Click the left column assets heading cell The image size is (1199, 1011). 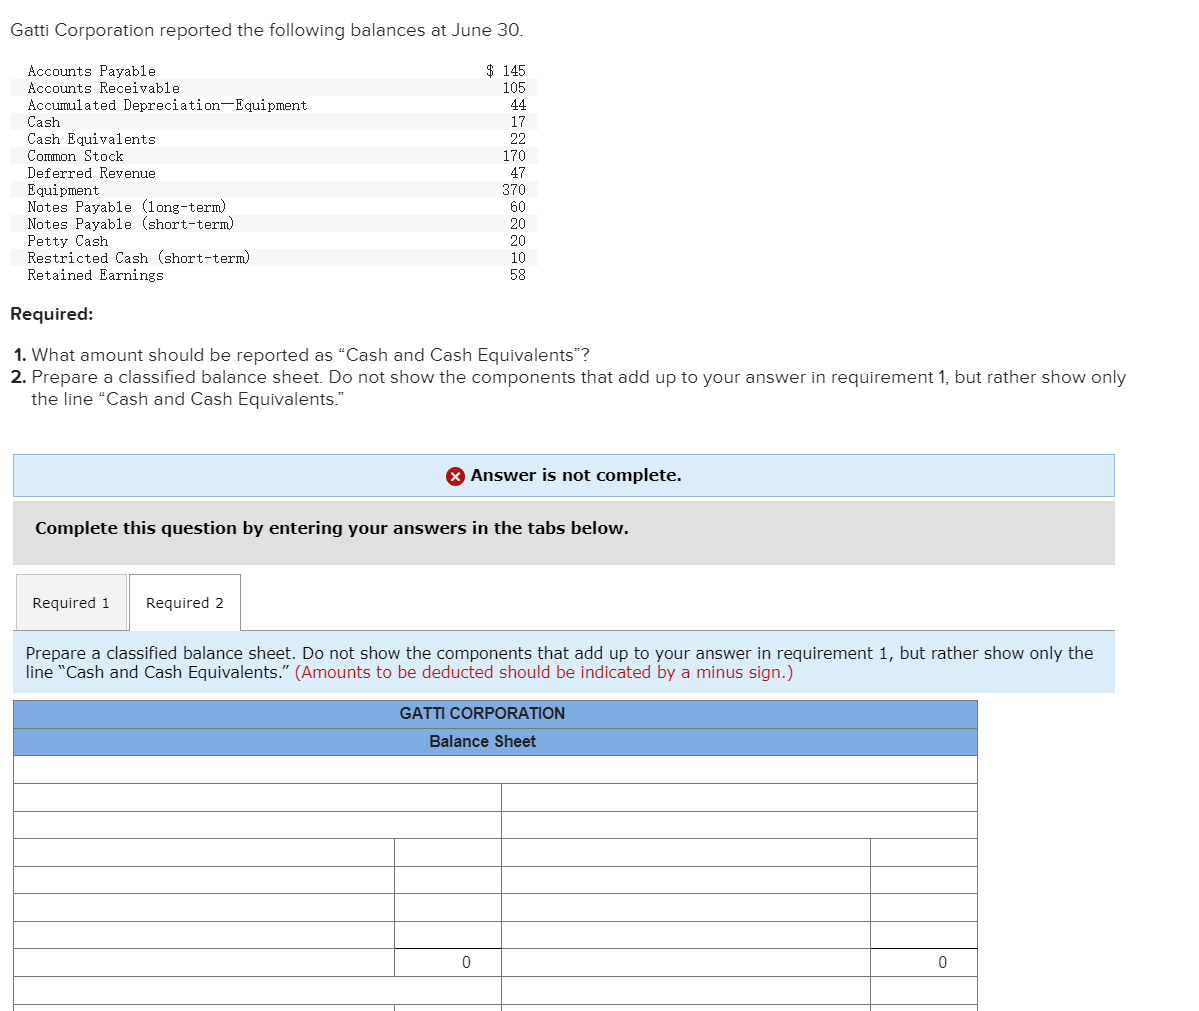(x=255, y=797)
